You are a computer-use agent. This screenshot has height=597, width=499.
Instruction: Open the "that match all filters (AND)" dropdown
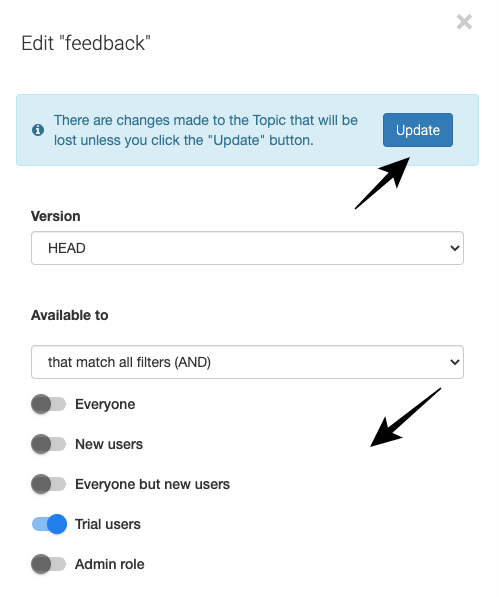pyautogui.click(x=247, y=362)
